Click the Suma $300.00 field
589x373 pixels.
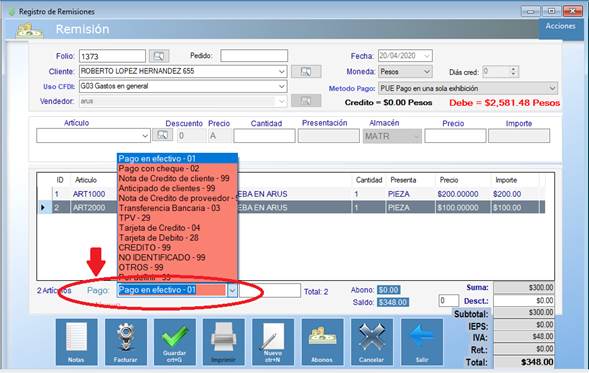[524, 288]
